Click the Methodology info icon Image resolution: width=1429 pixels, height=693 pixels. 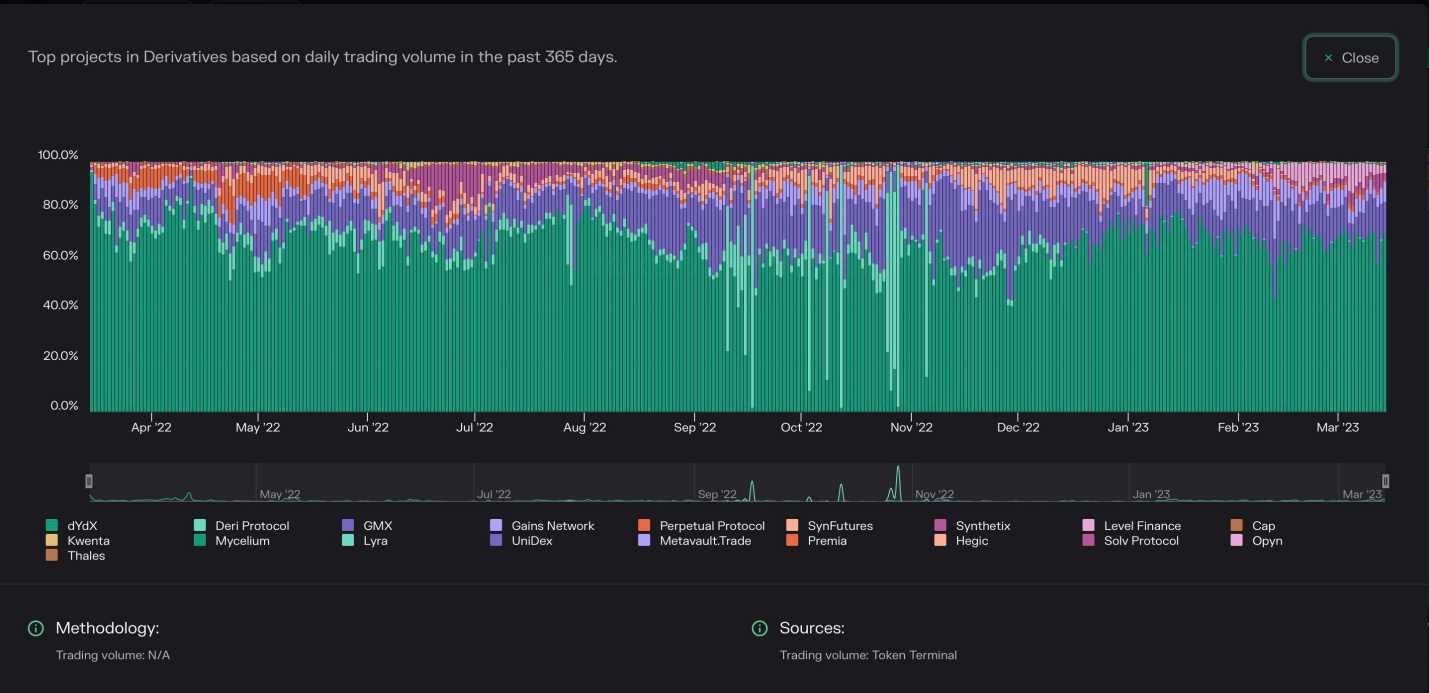(x=36, y=628)
